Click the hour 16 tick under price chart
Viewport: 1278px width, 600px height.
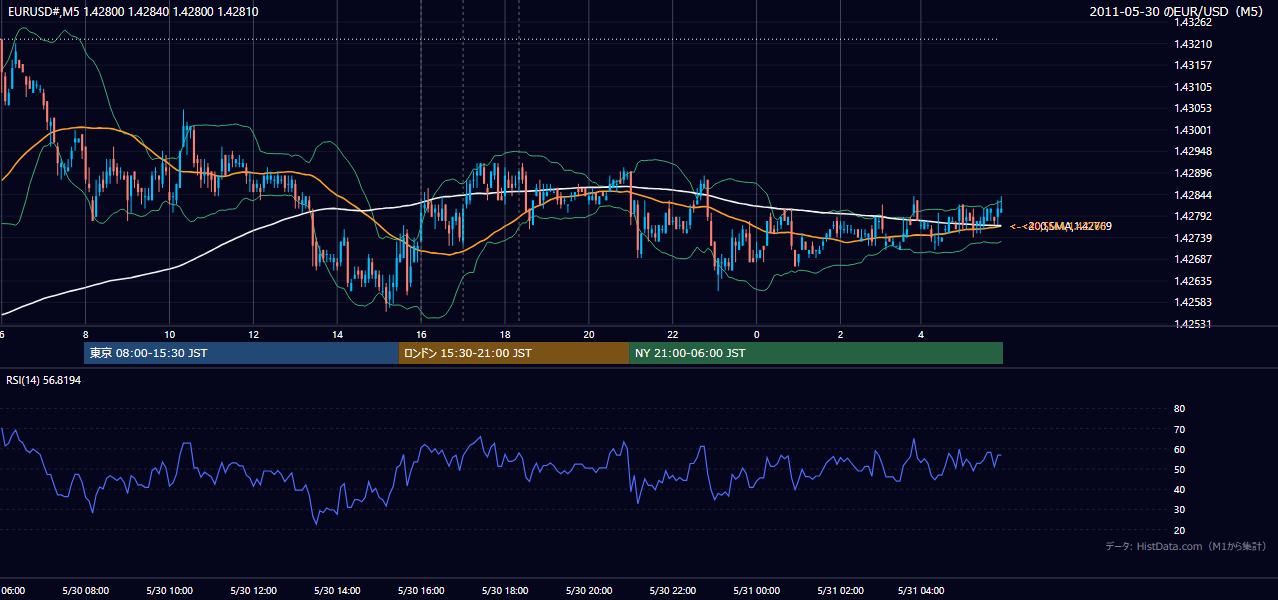(x=422, y=334)
